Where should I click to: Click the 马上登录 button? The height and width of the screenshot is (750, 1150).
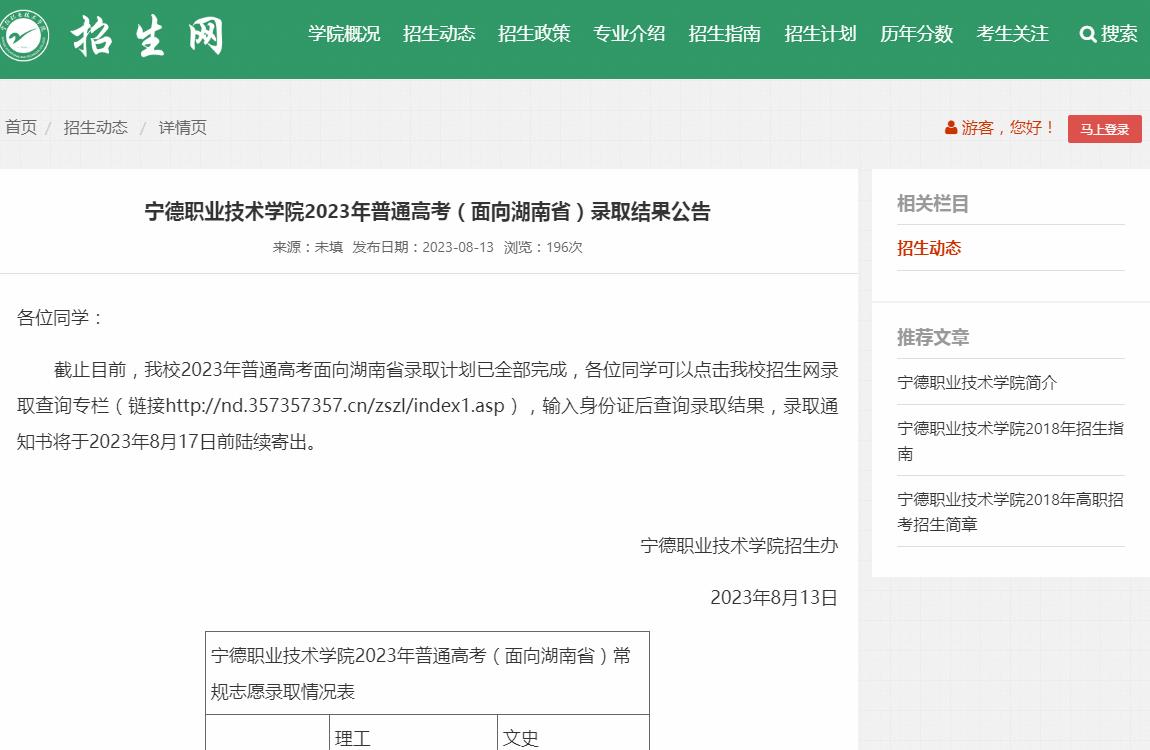coord(1105,129)
